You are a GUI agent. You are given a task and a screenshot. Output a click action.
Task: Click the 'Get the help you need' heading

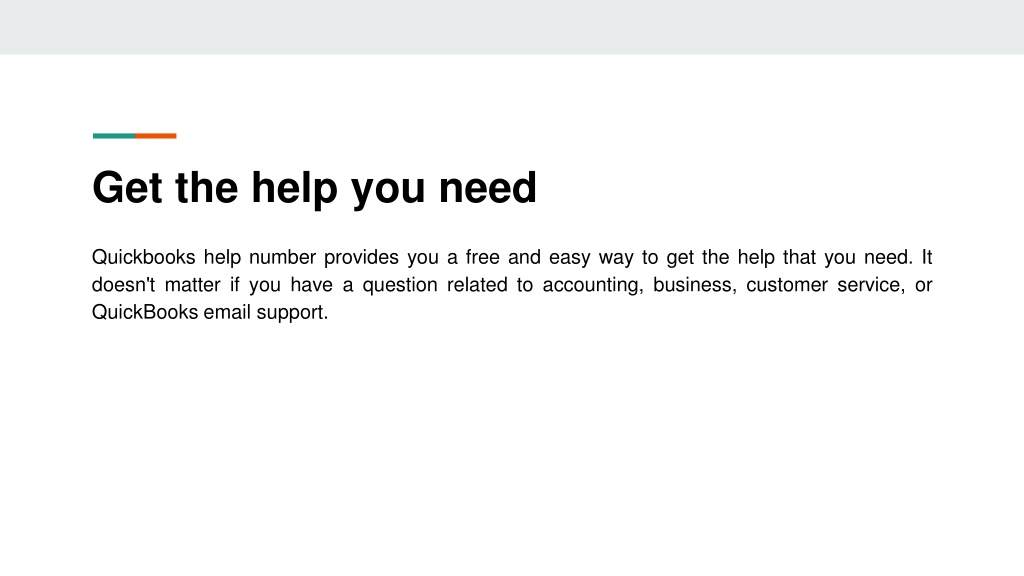[x=314, y=188]
